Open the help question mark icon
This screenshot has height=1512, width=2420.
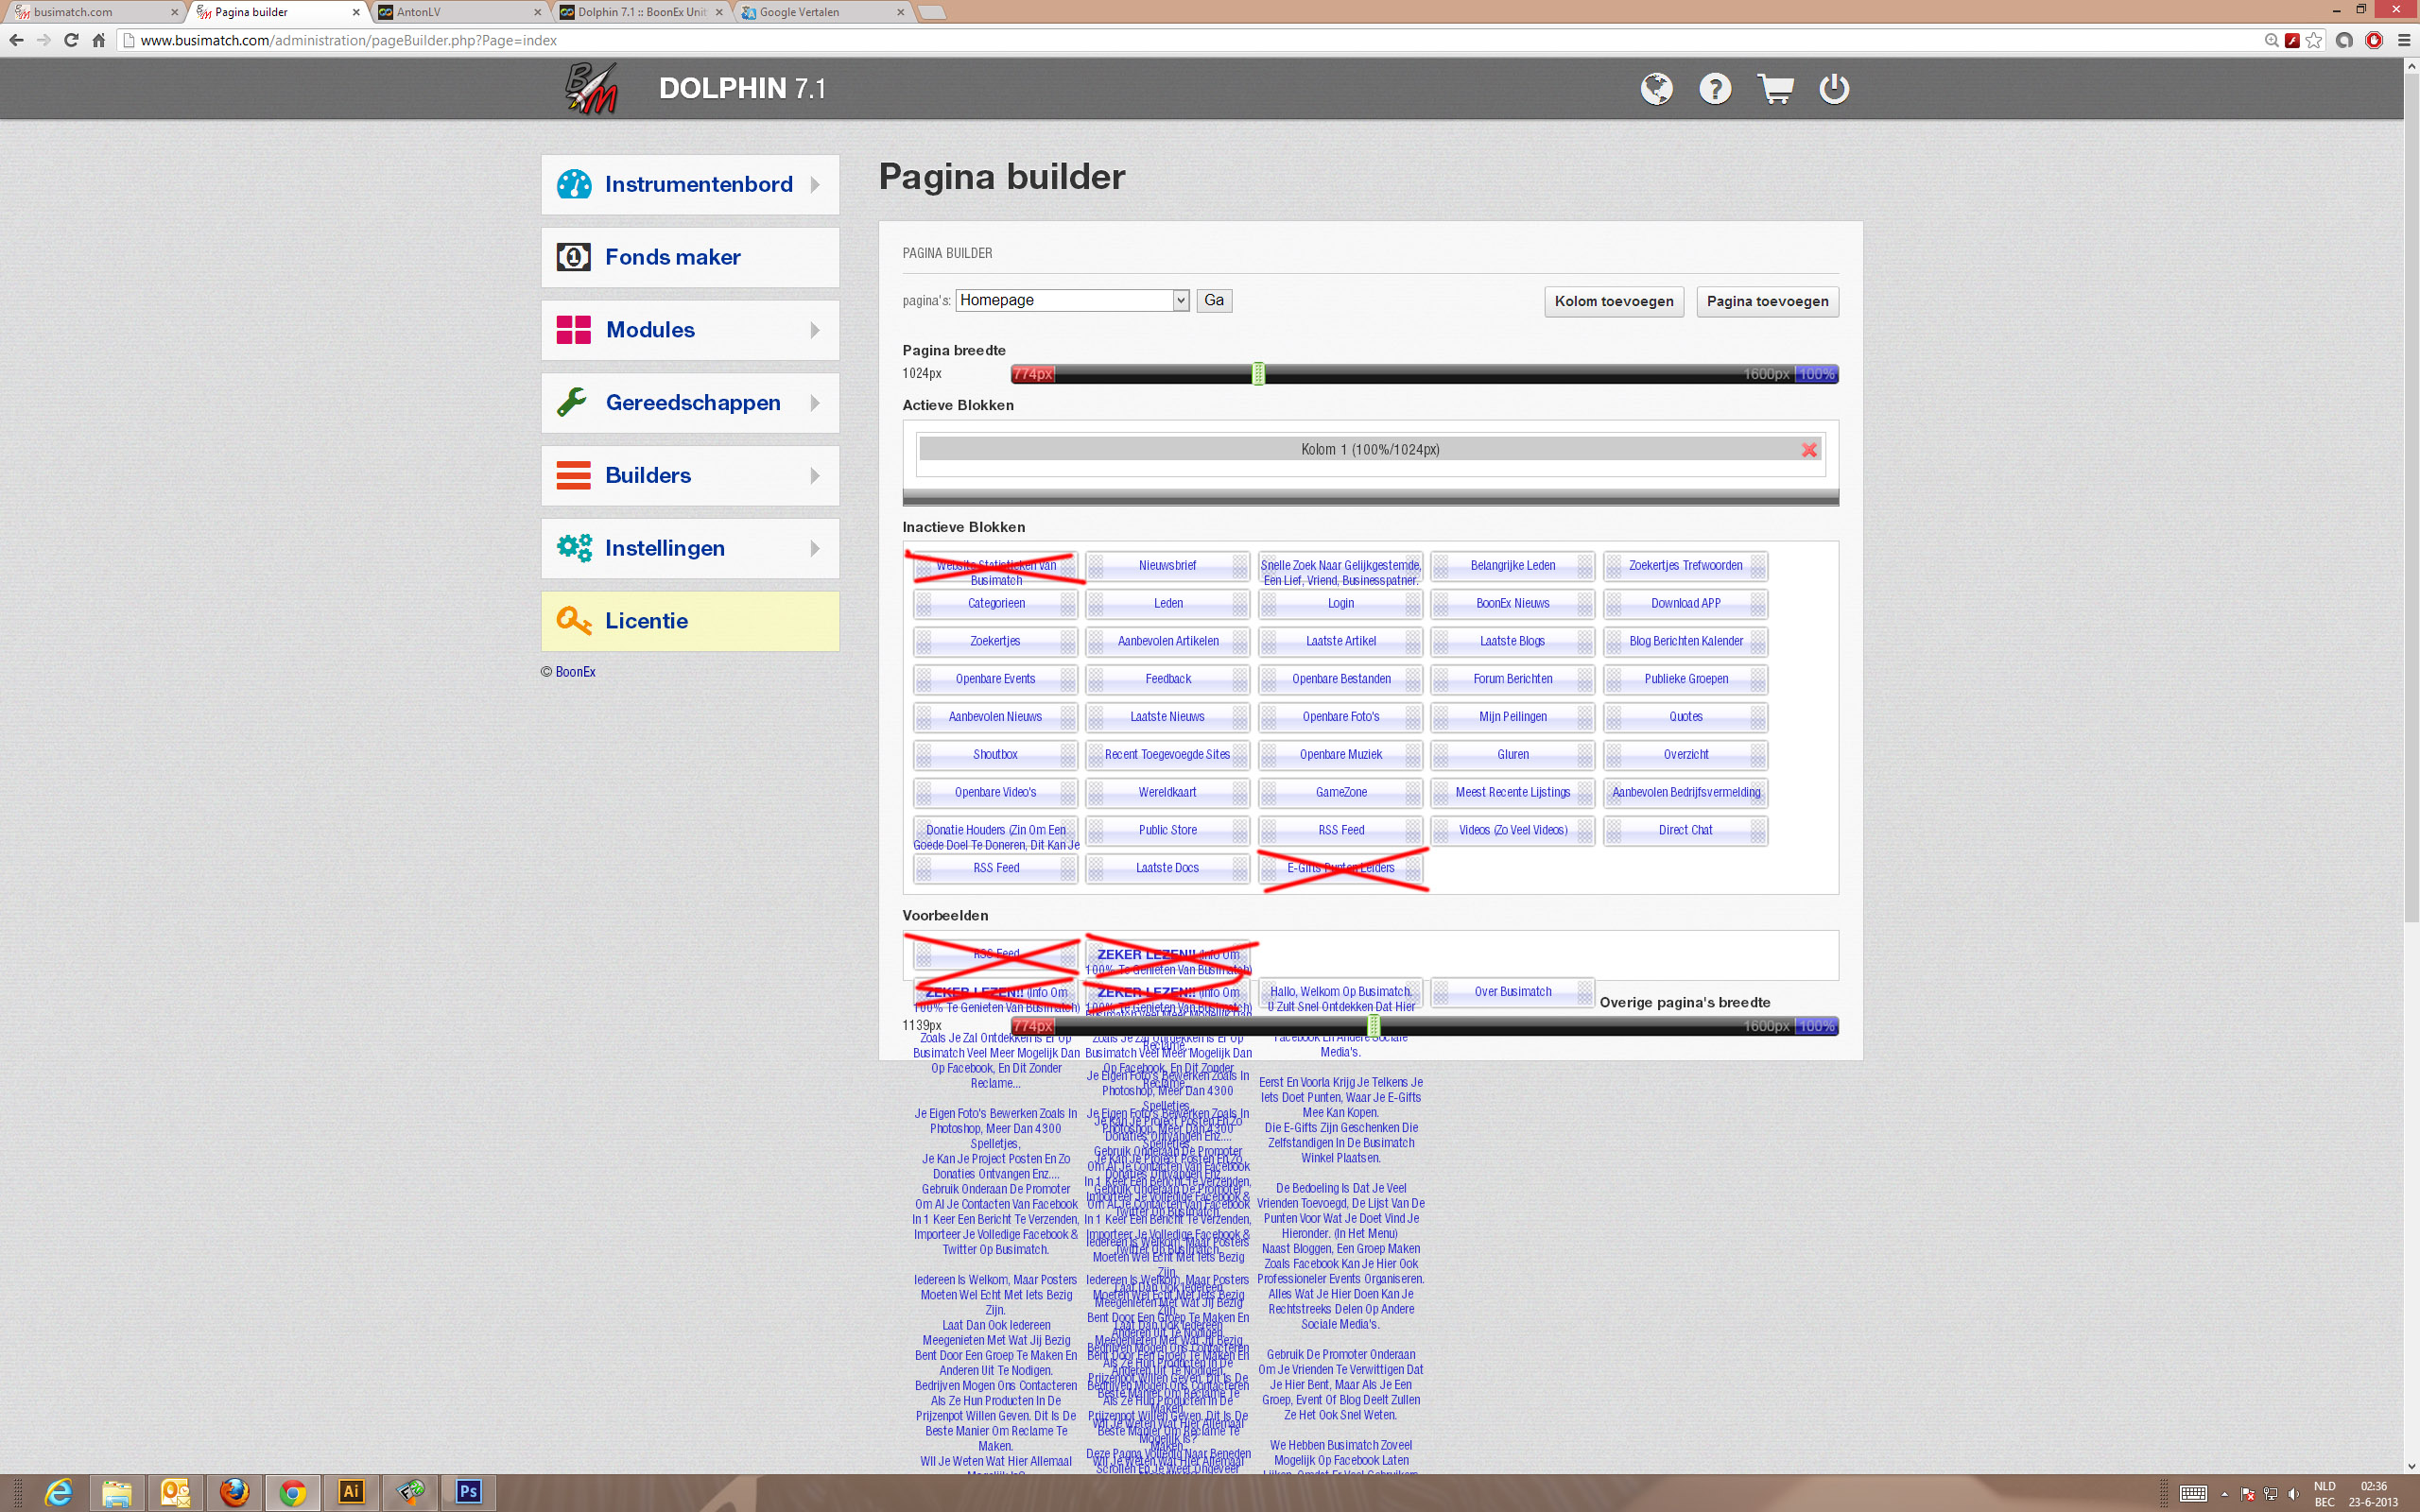coord(1715,89)
